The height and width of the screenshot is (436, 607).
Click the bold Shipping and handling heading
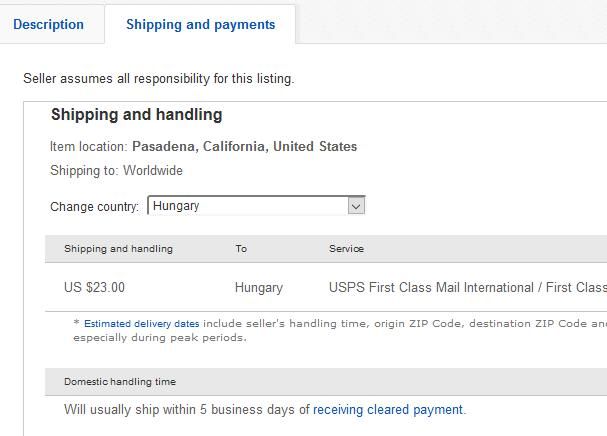(x=136, y=115)
